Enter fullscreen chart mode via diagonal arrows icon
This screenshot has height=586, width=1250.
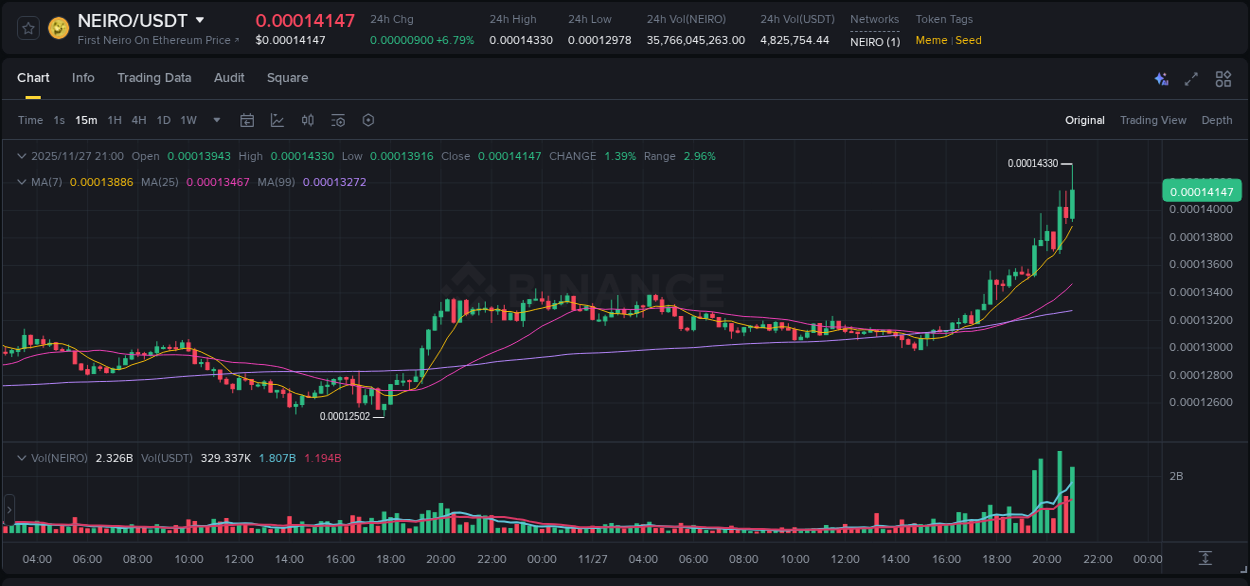tap(1191, 78)
